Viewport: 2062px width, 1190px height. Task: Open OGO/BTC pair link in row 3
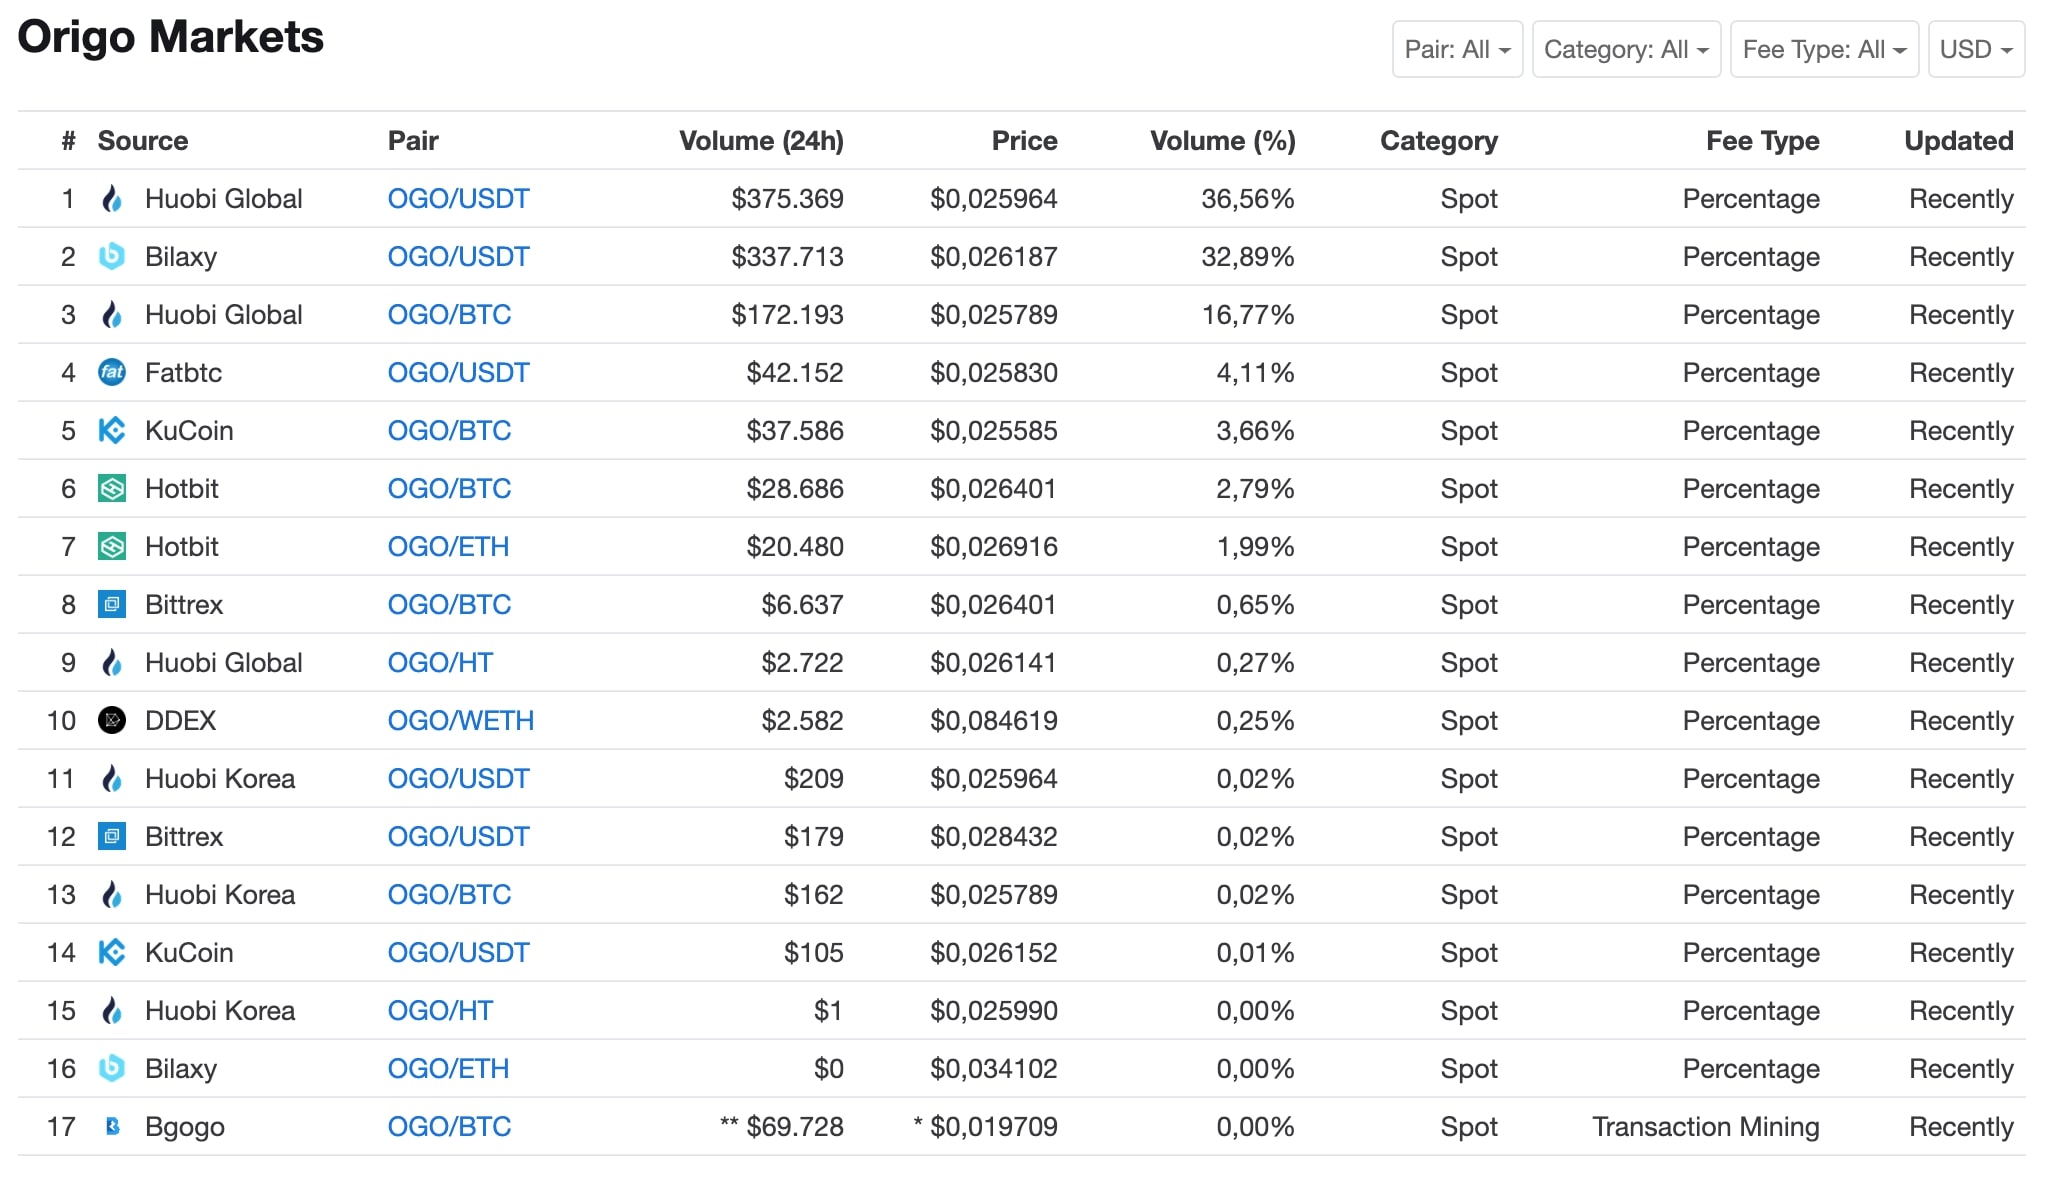coord(449,315)
